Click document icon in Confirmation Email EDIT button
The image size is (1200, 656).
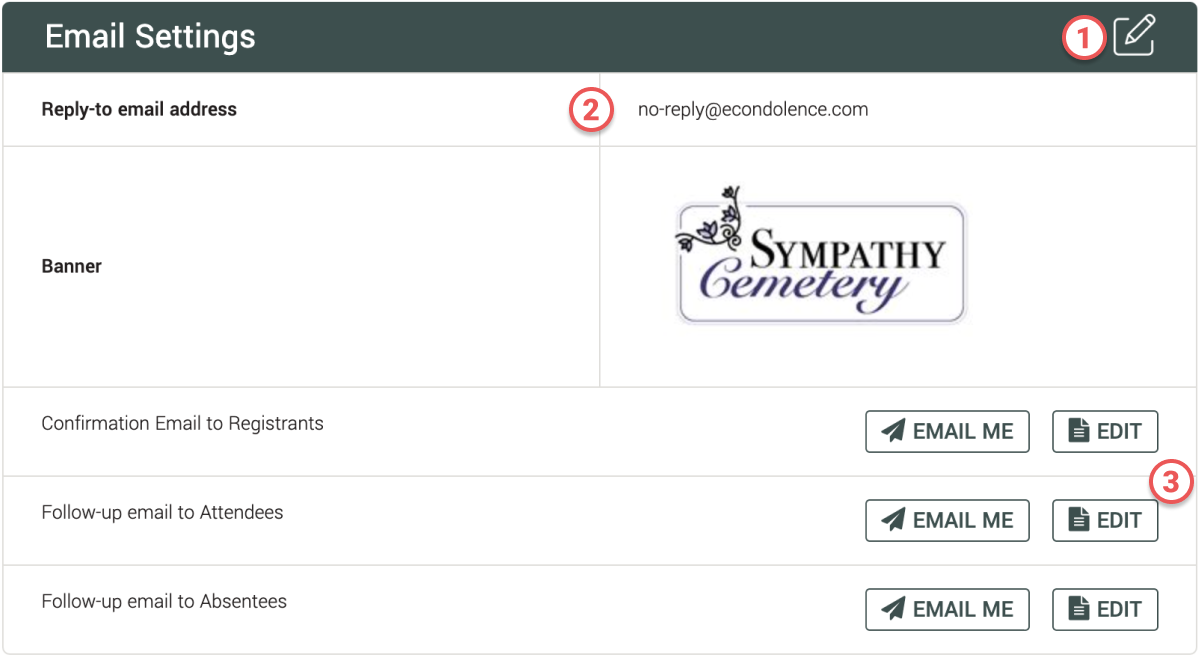click(1078, 431)
